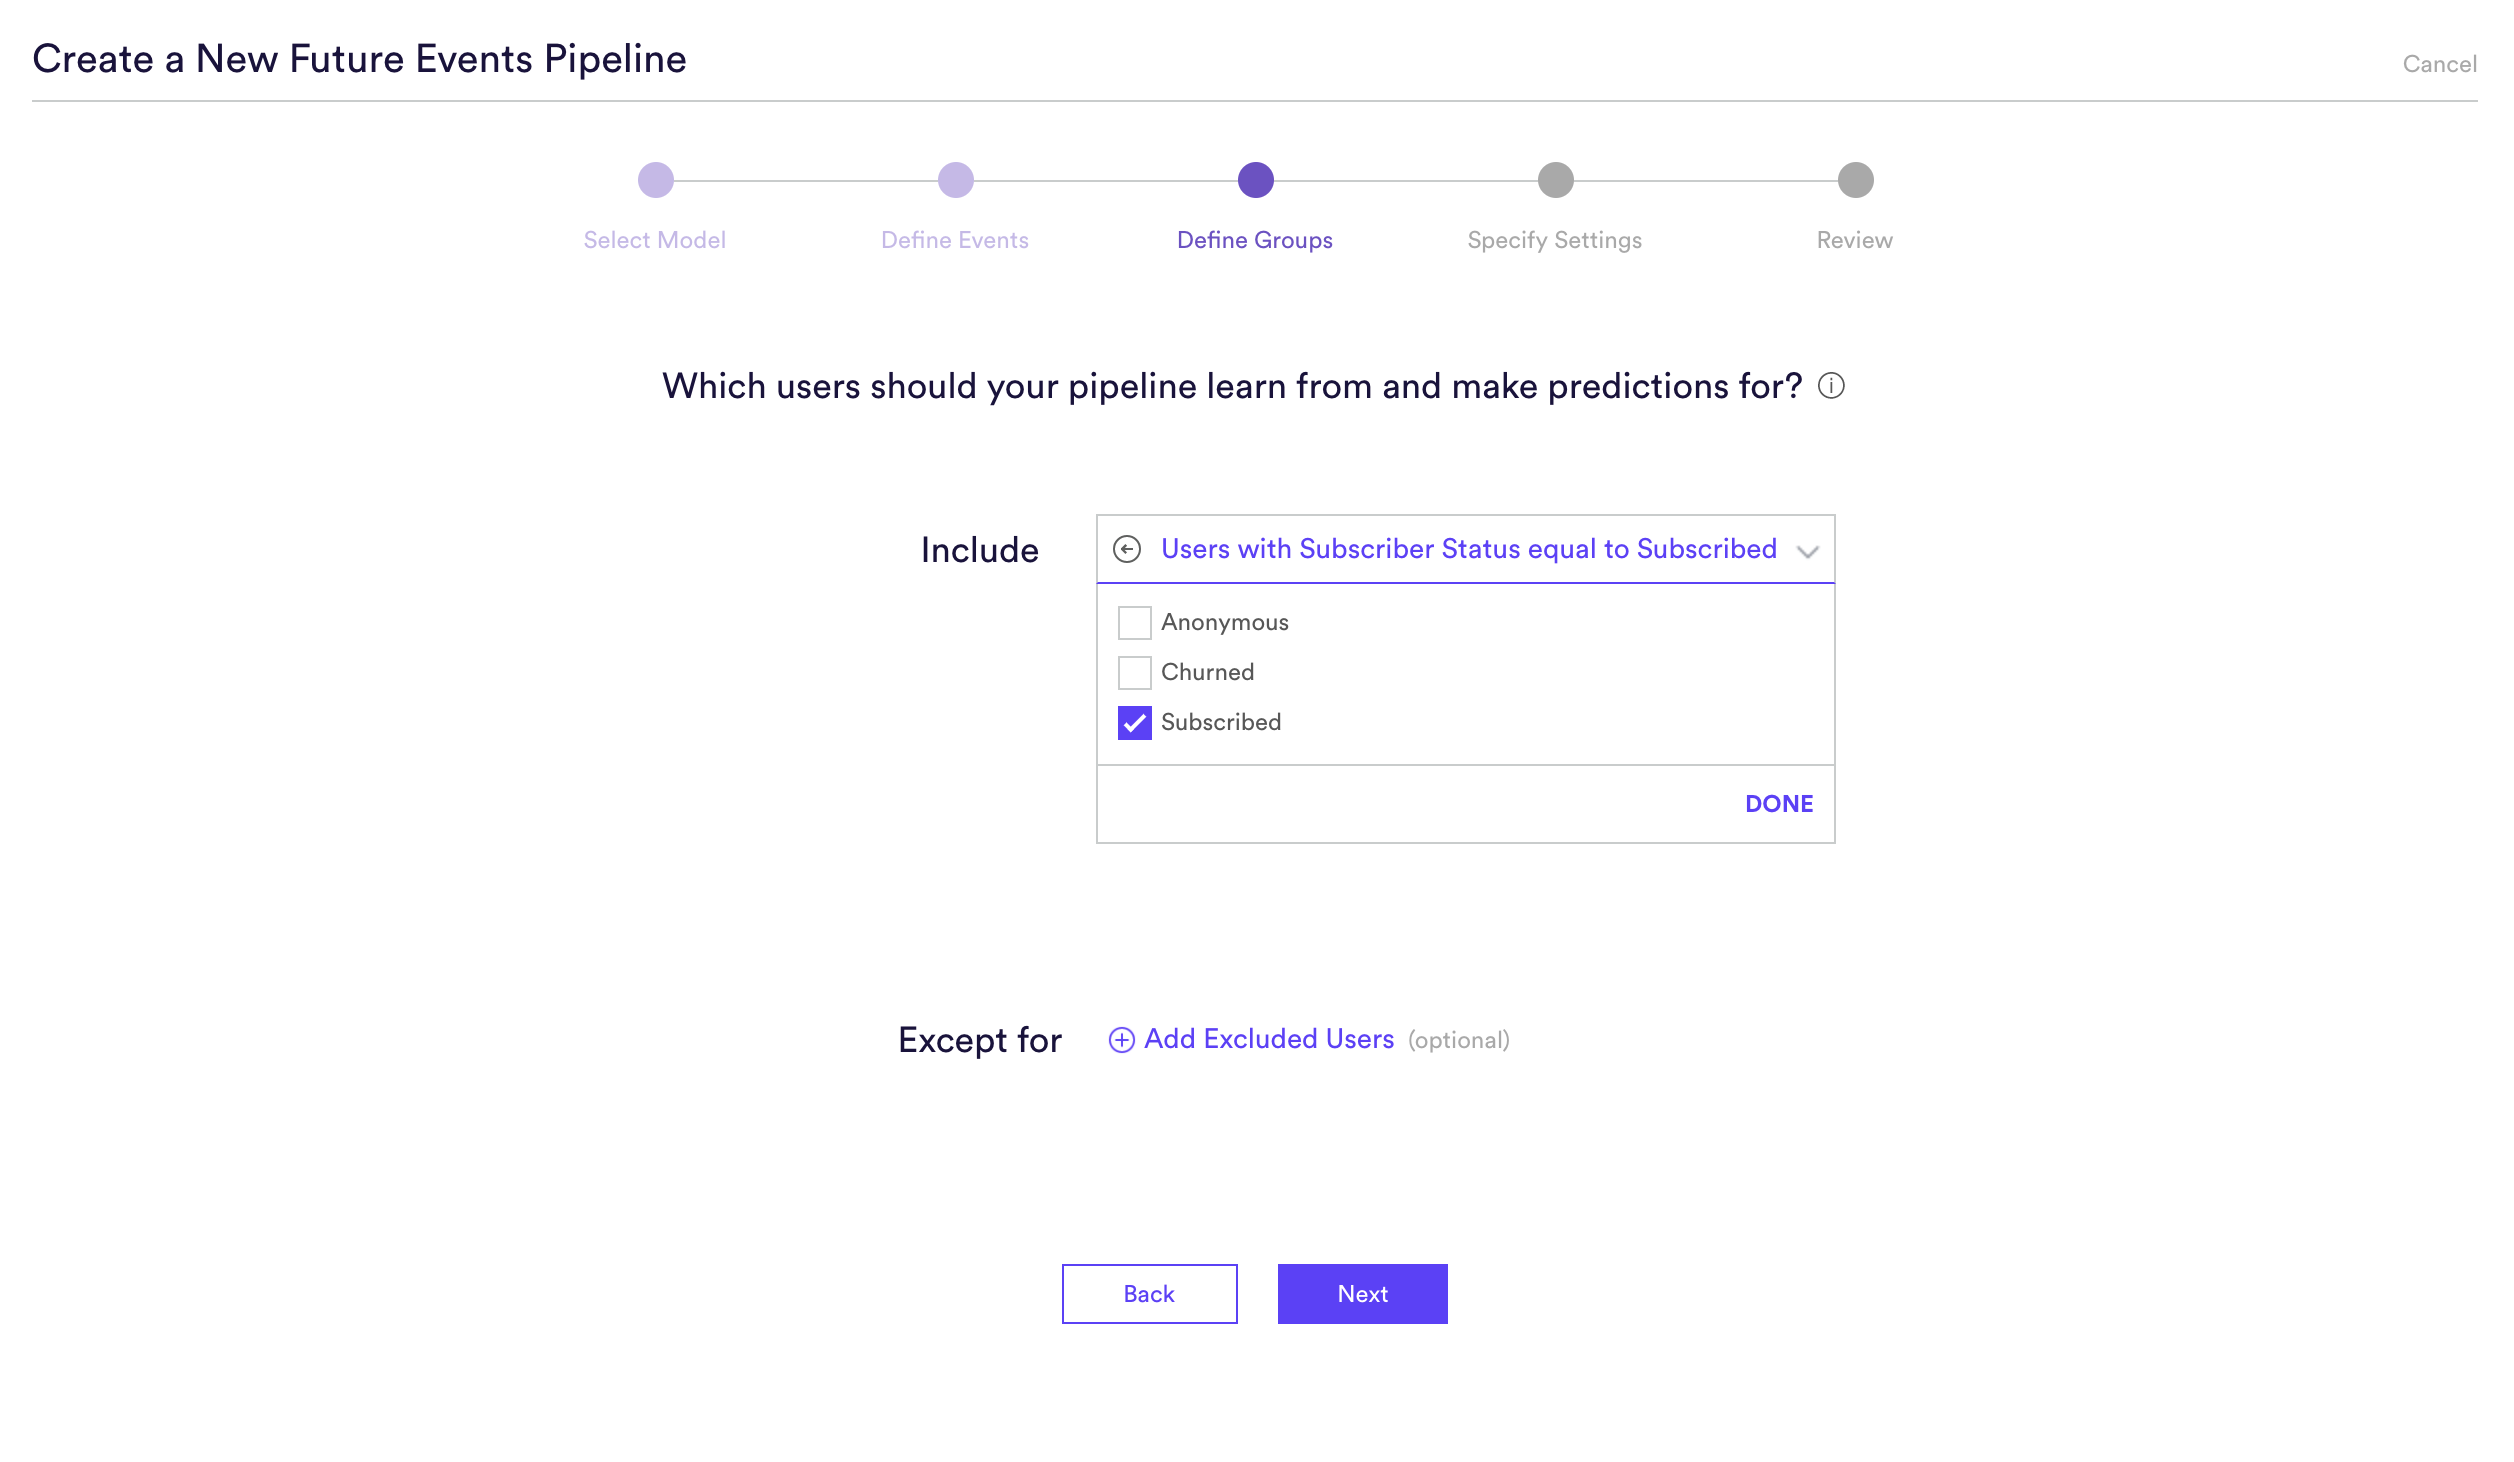
Task: Uncheck the Subscribed checkbox
Action: point(1135,722)
